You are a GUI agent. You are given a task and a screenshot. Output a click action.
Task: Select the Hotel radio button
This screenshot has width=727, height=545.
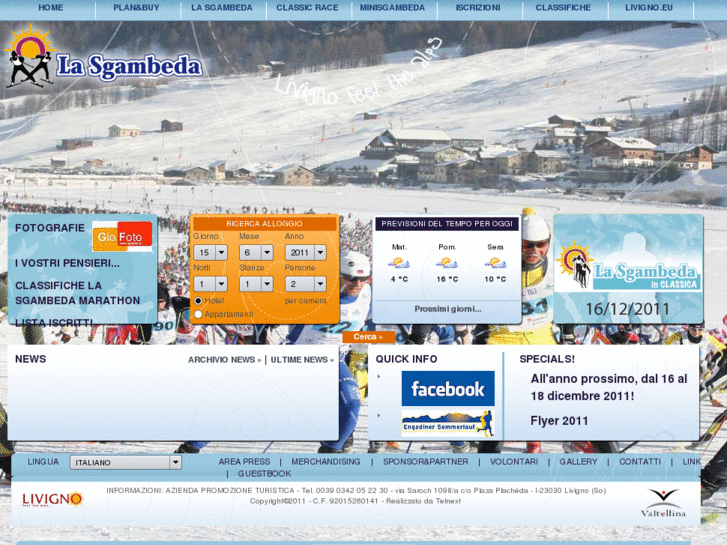[x=198, y=301]
